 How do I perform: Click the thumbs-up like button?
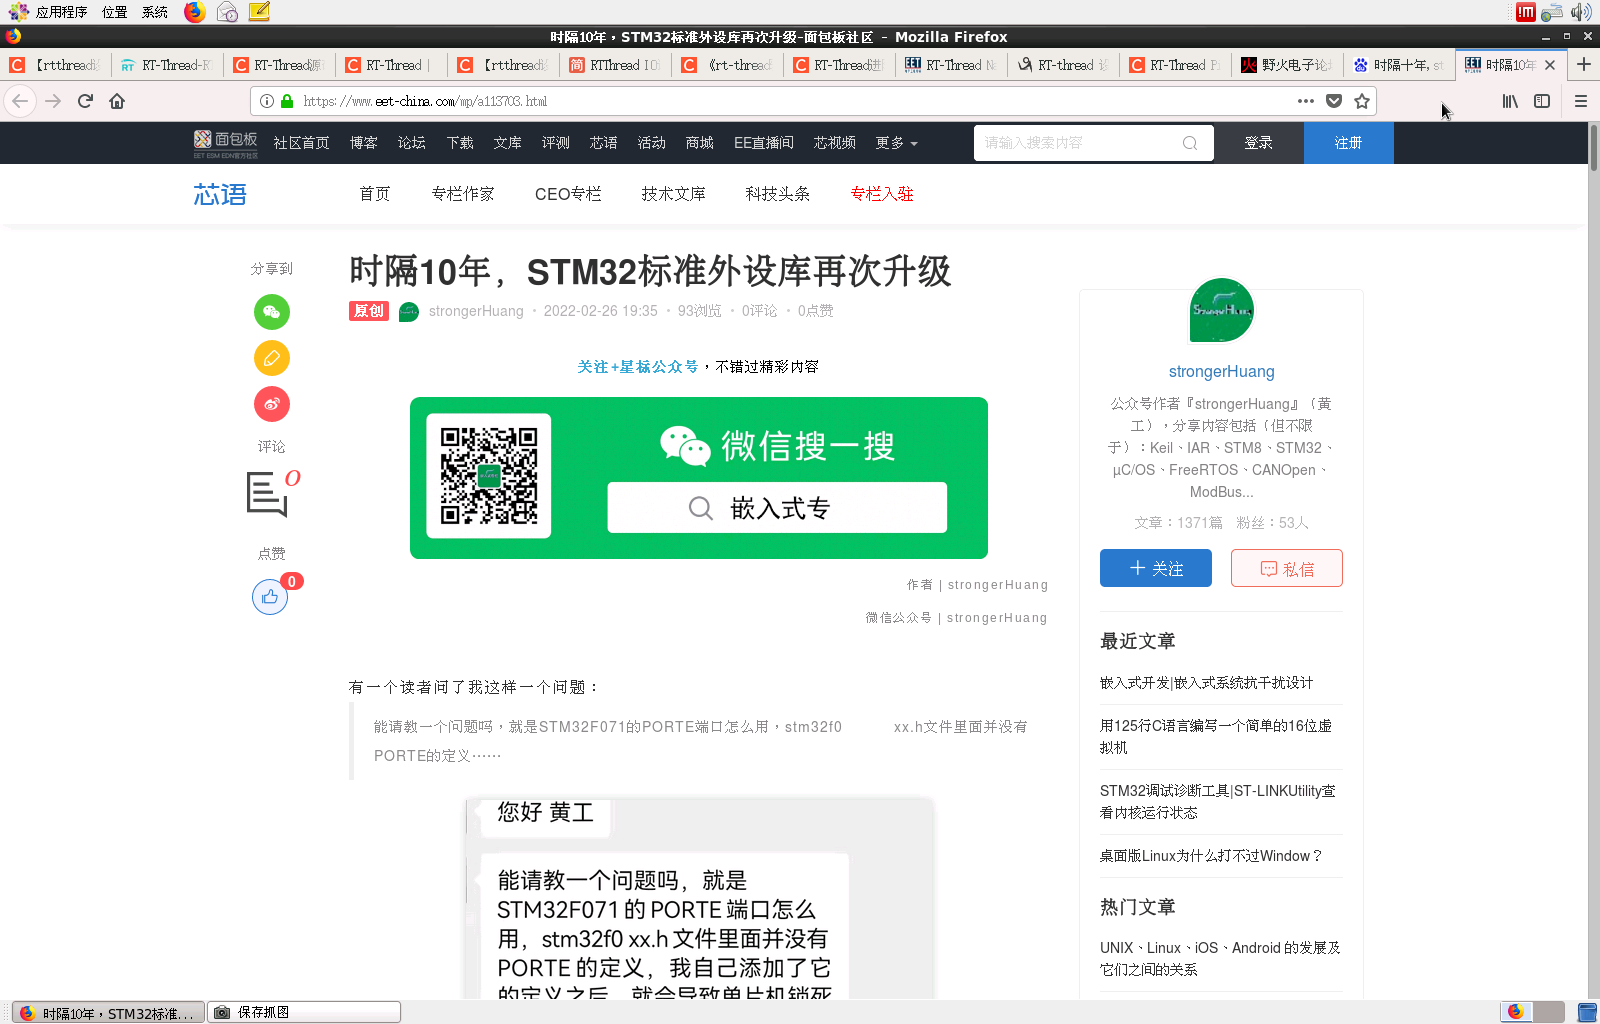(270, 597)
